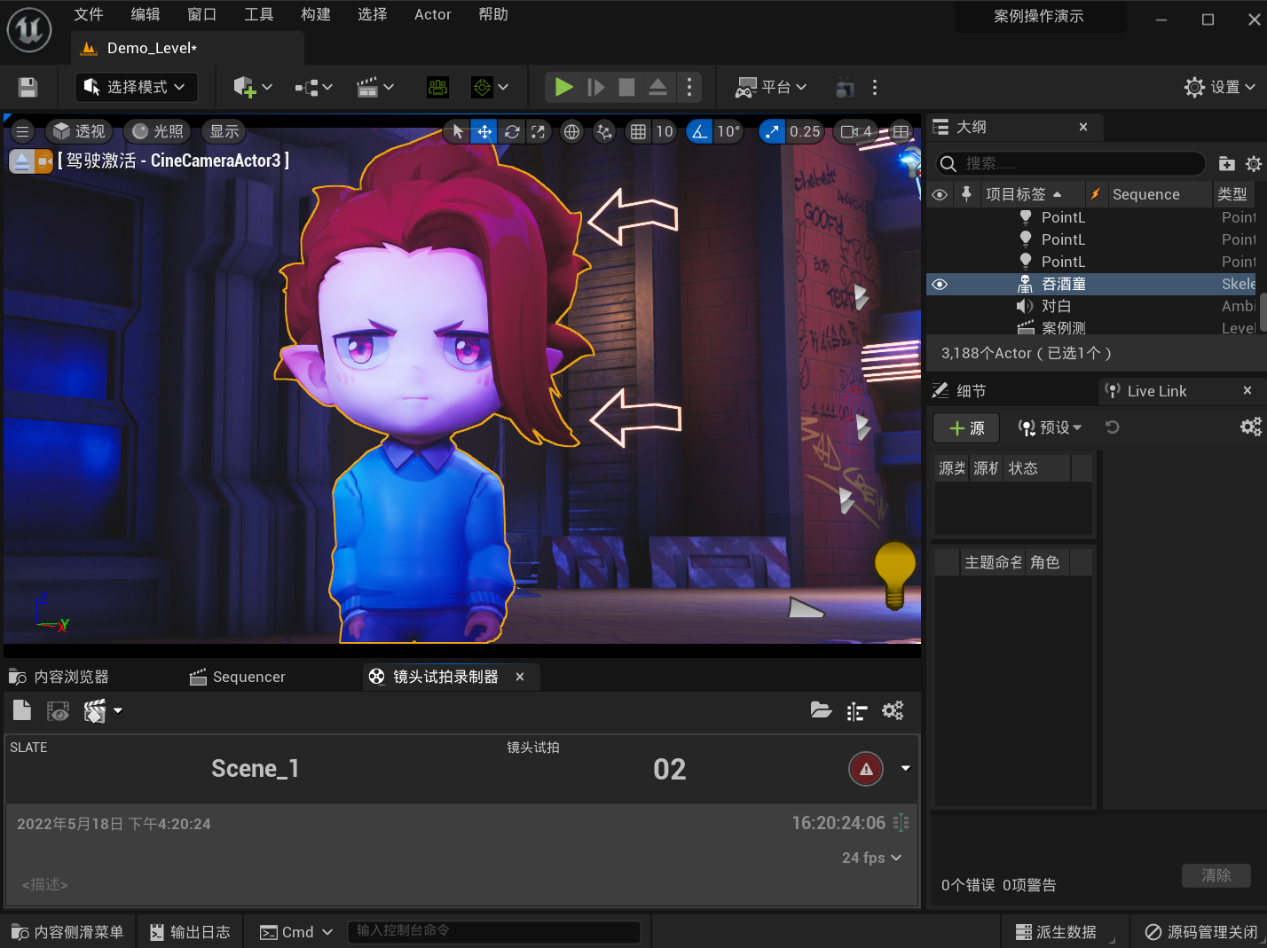Toggle scale snapping icon

pos(772,131)
